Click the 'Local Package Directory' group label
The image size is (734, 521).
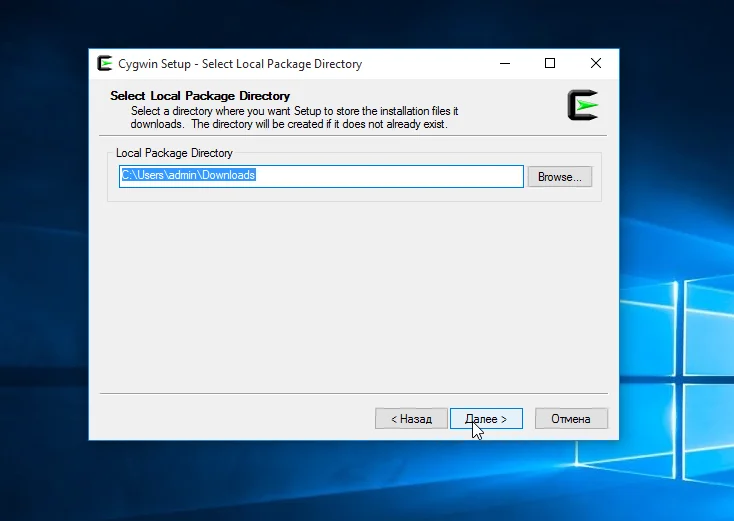point(174,153)
